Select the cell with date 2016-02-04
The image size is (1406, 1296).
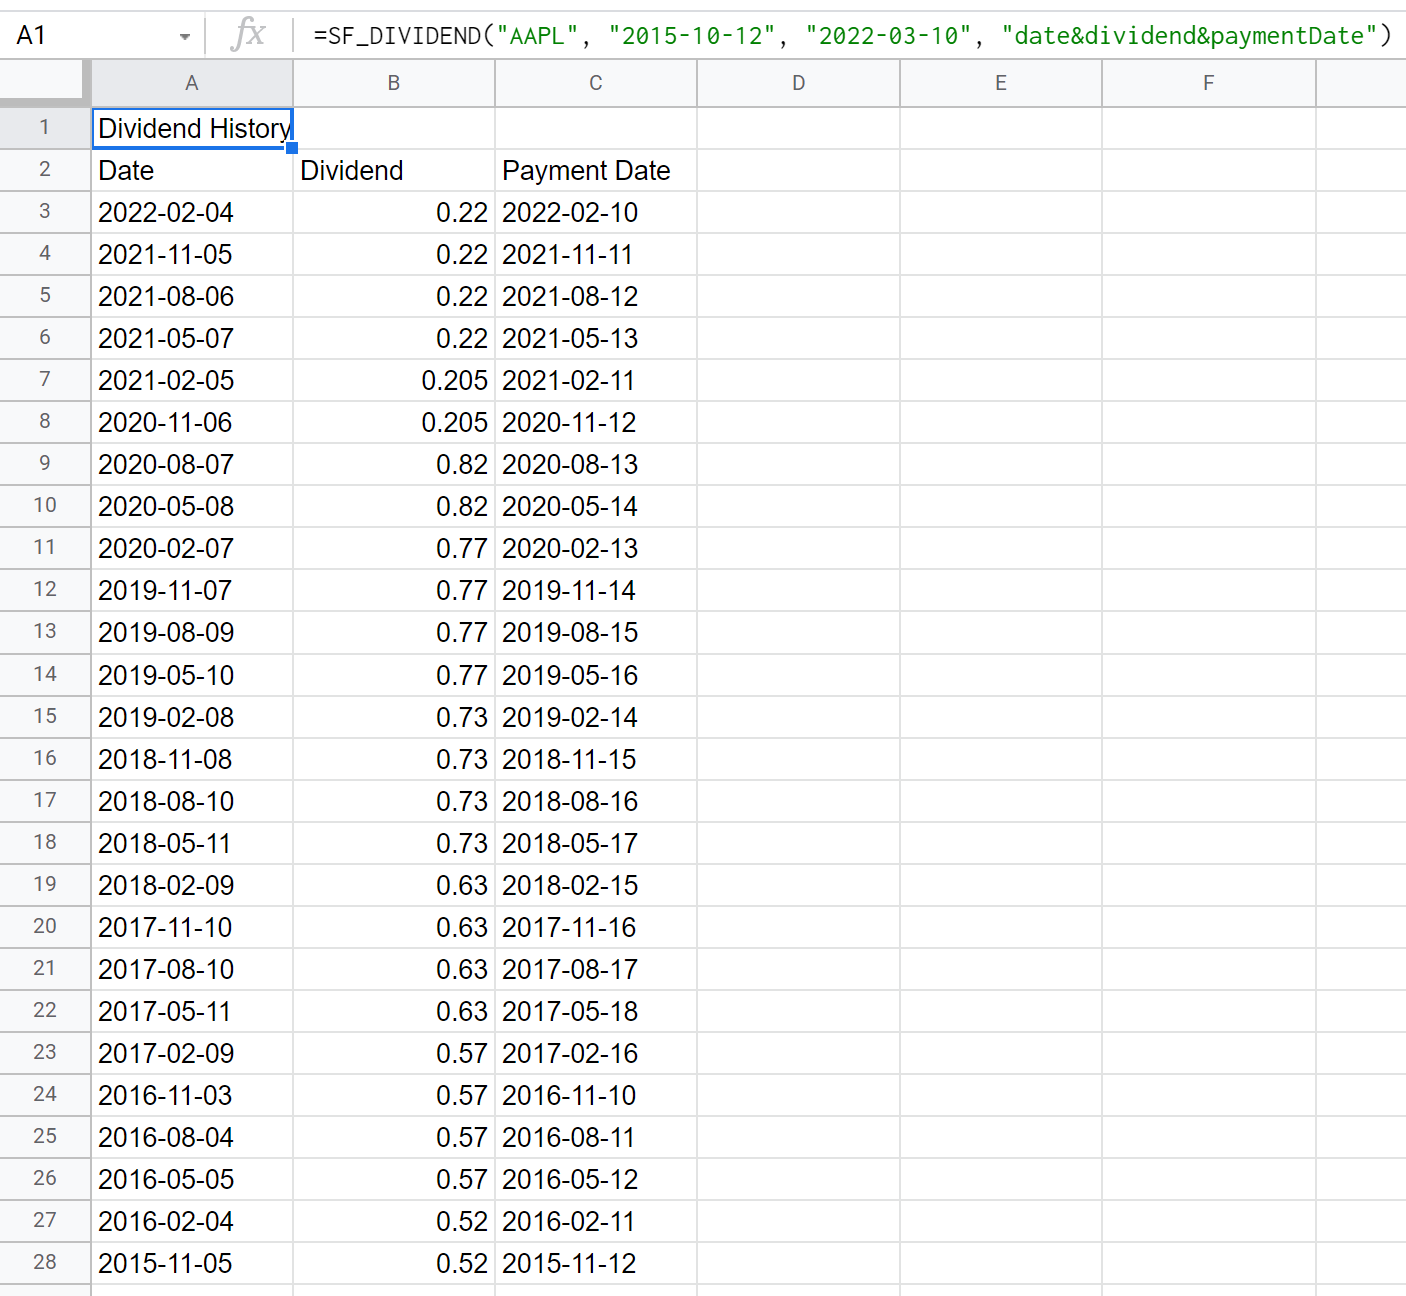point(192,1221)
